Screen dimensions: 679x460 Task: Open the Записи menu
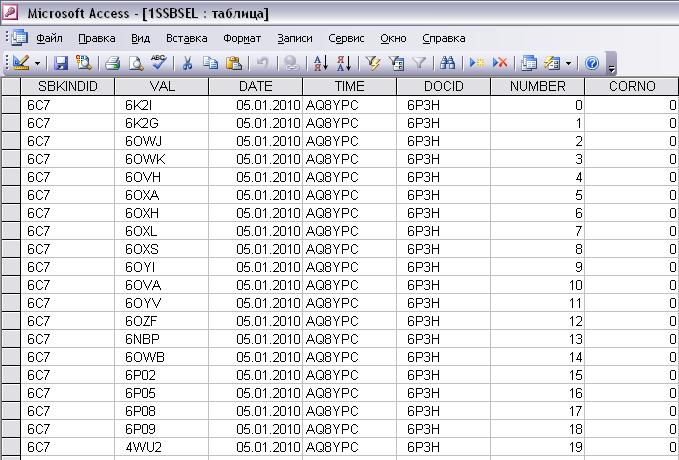click(294, 38)
